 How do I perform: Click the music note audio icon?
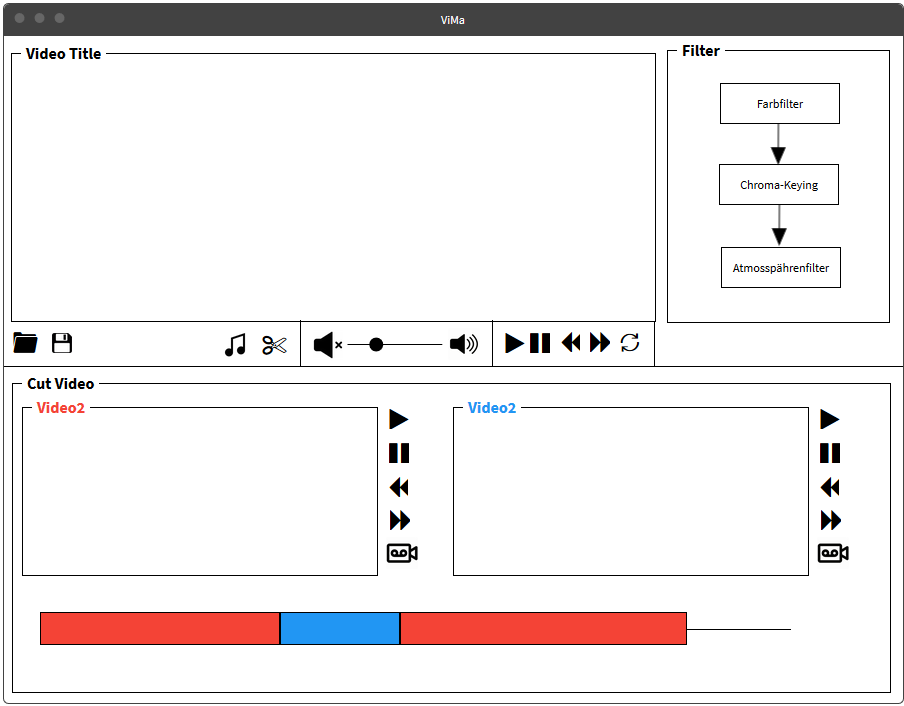click(235, 345)
